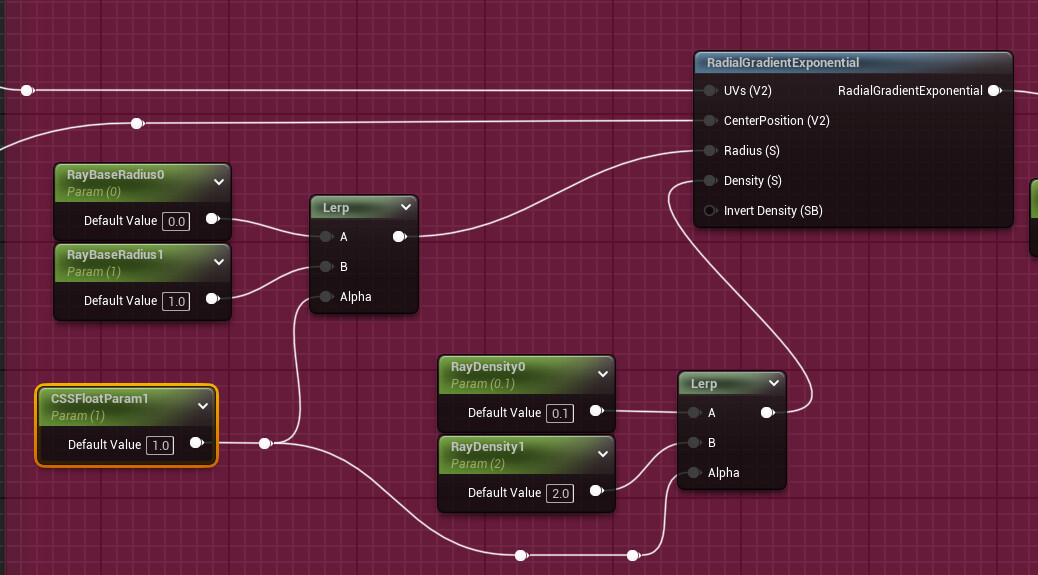Select the RadialGradientExponential node title
The image size is (1038, 575).
[783, 63]
